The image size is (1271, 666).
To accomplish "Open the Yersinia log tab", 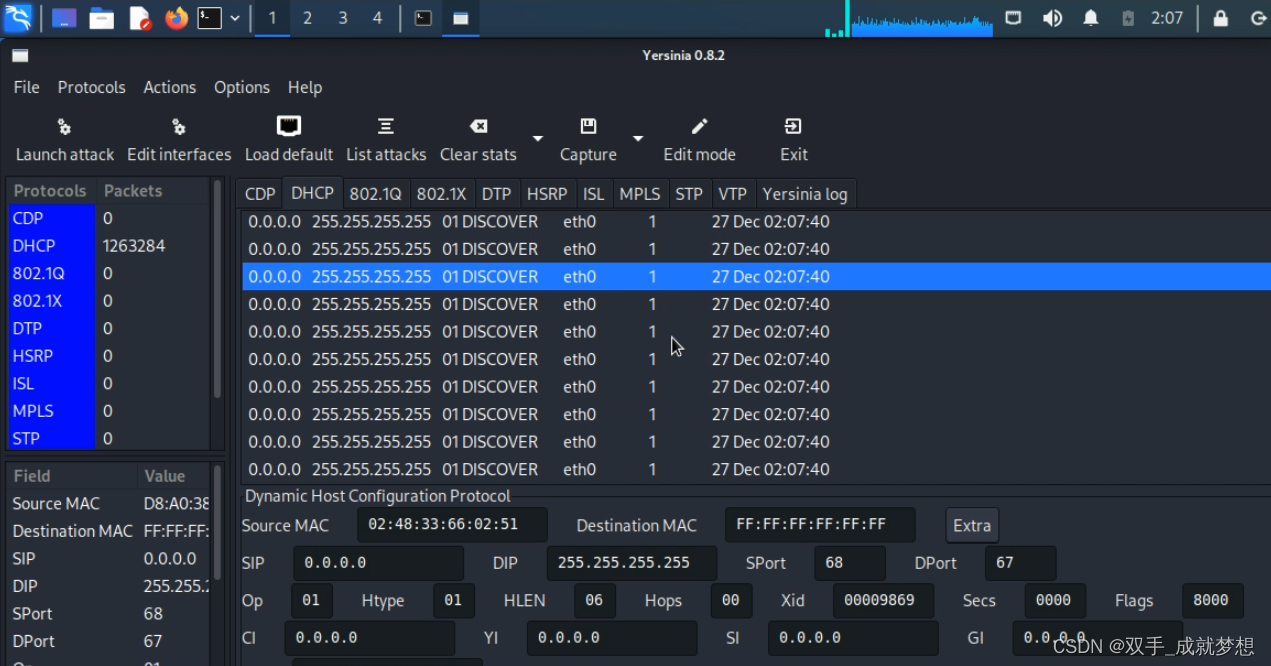I will 805,194.
